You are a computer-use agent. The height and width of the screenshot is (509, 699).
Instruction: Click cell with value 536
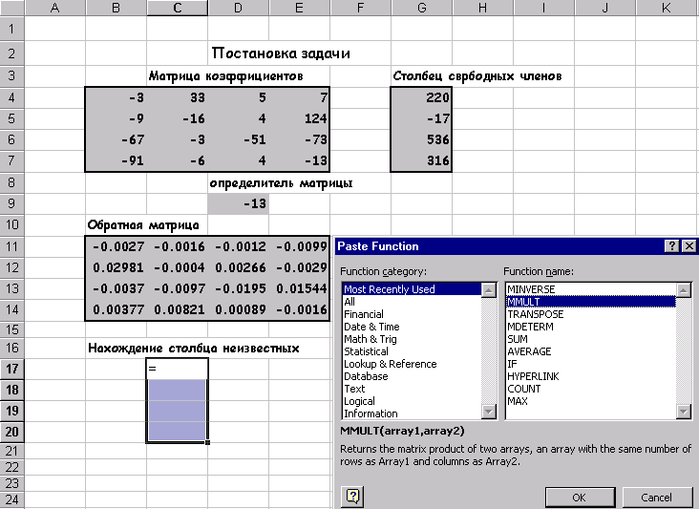click(422, 140)
